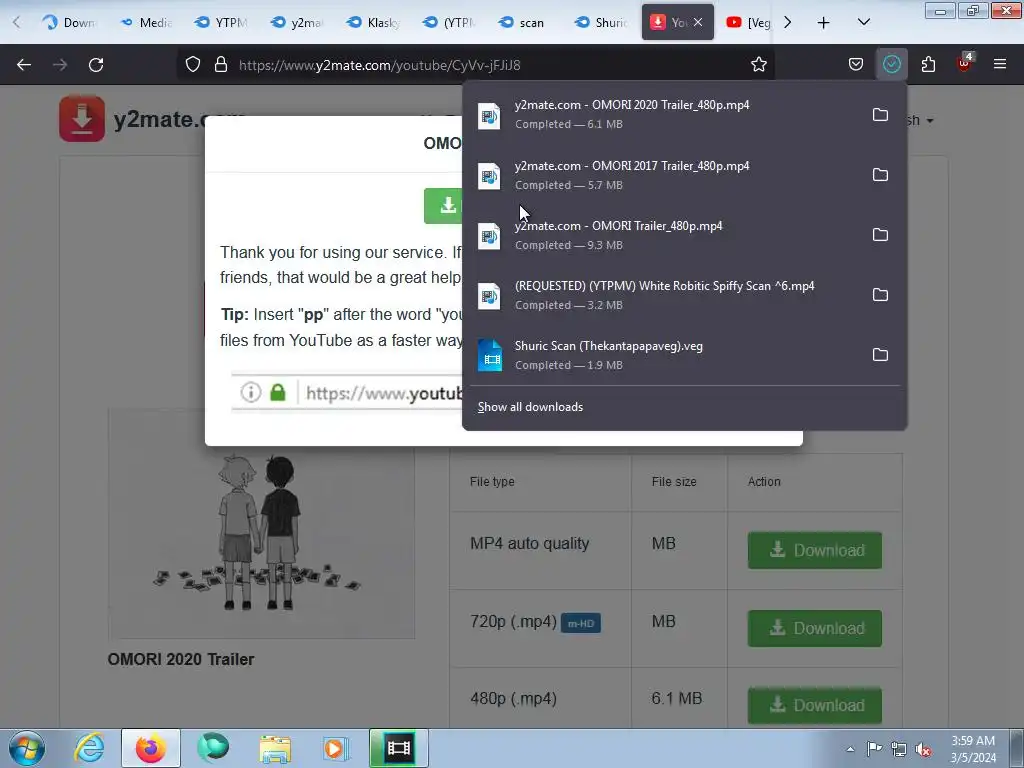
Task: Click the site padlock icon
Action: 221,64
